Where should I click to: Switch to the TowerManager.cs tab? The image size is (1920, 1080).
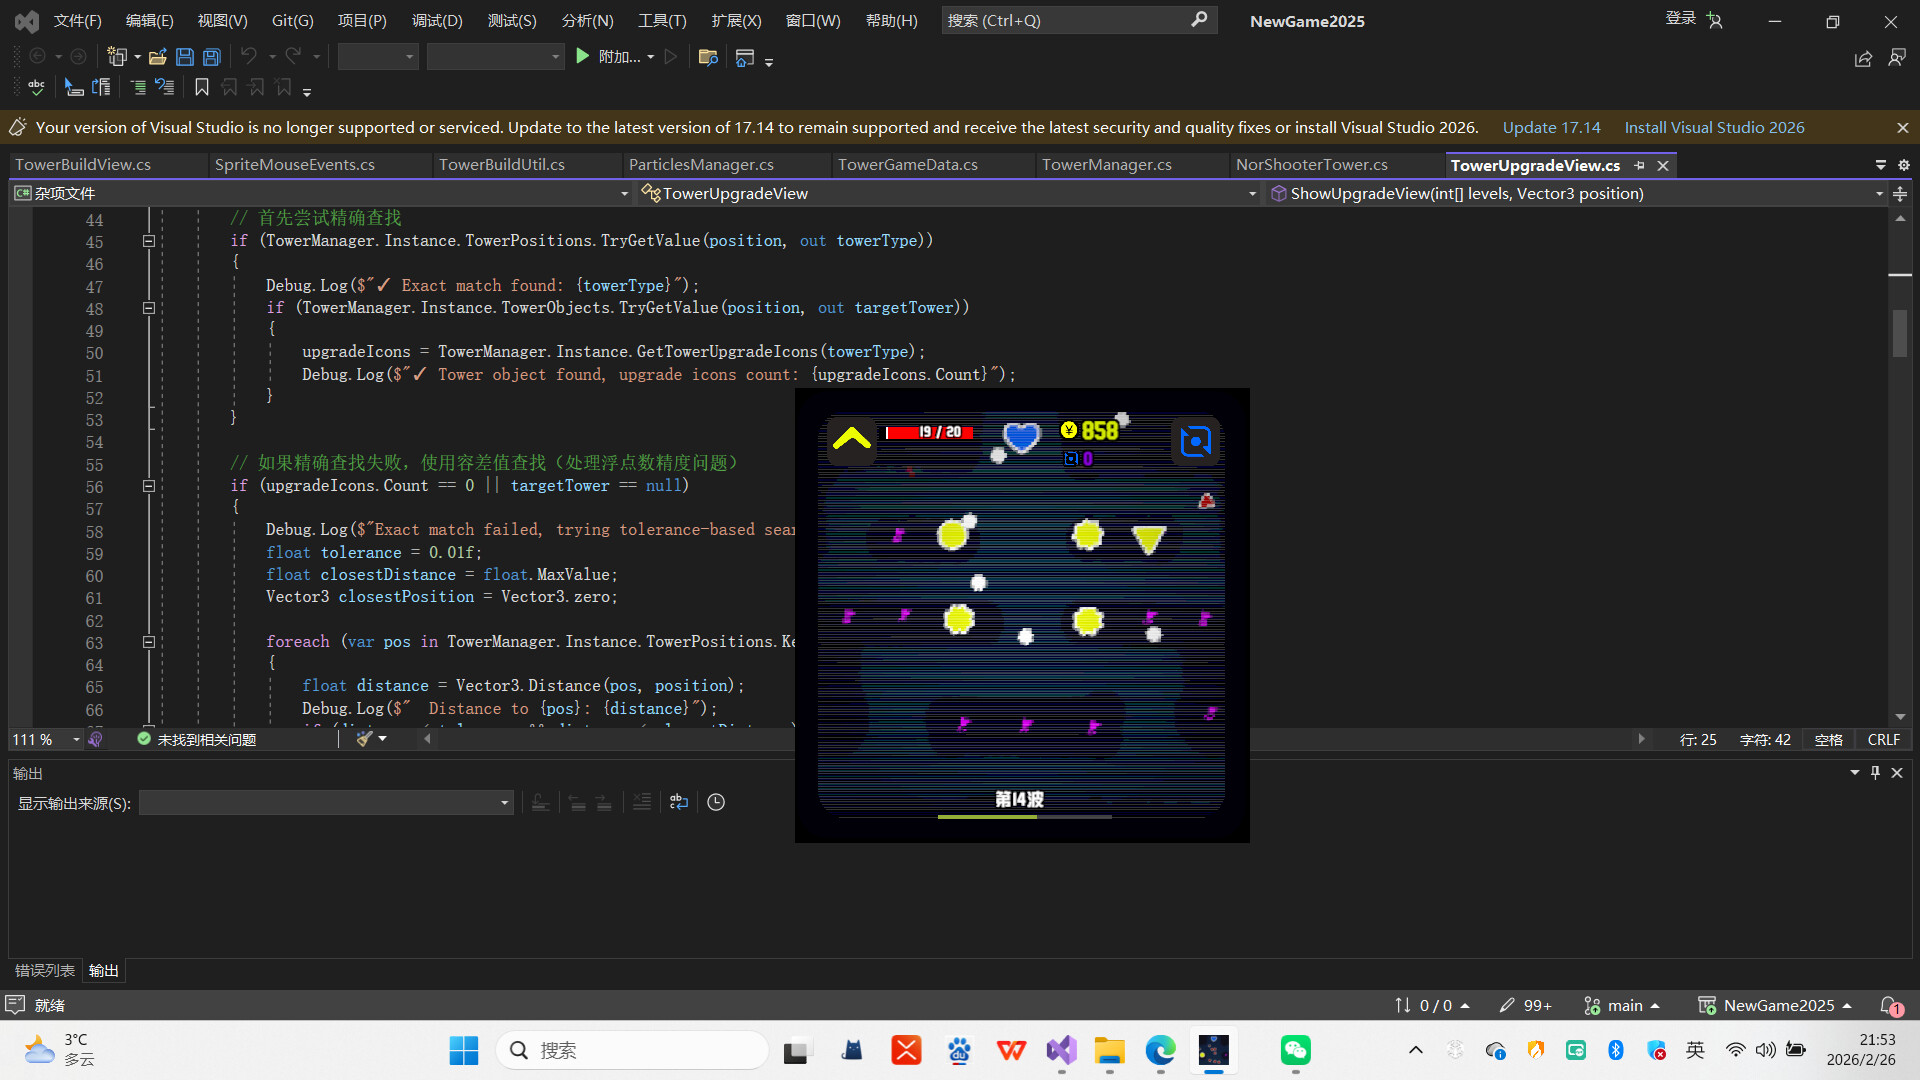(1106, 164)
